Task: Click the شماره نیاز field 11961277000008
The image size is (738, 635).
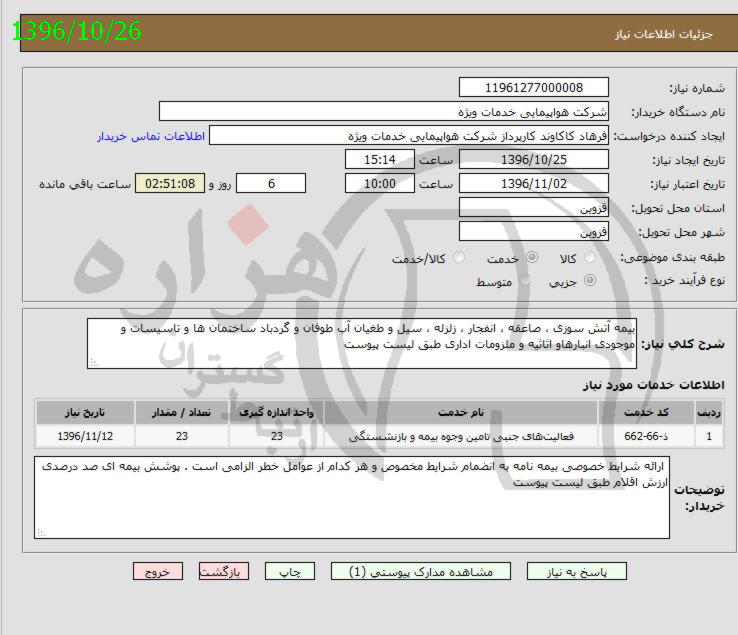Action: pos(534,88)
